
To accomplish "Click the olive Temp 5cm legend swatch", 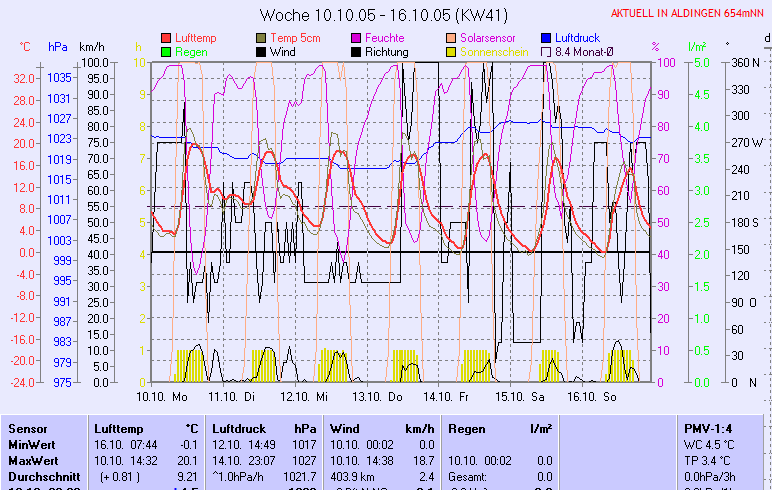I will tap(261, 38).
